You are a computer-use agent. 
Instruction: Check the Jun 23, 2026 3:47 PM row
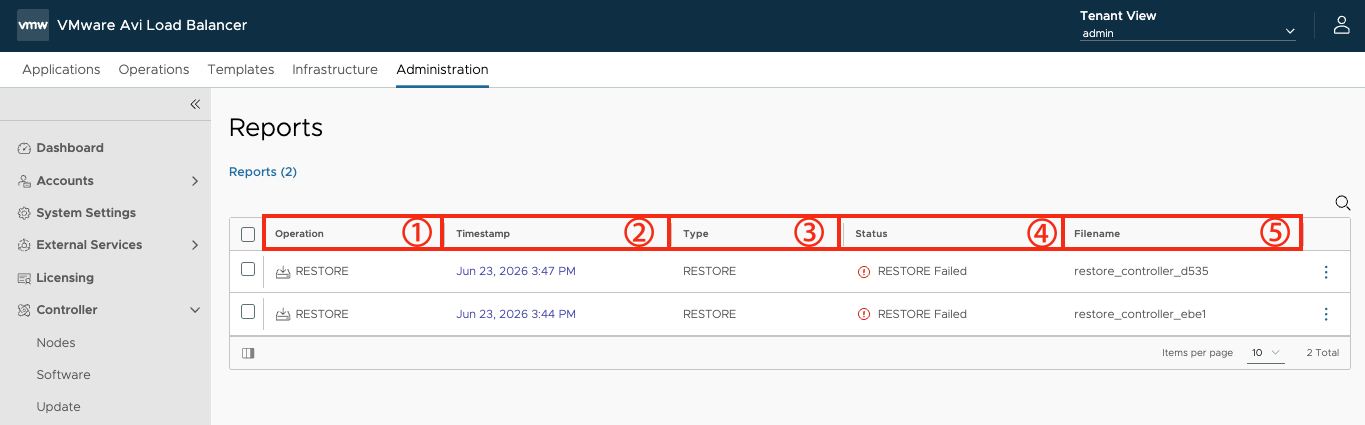point(248,269)
